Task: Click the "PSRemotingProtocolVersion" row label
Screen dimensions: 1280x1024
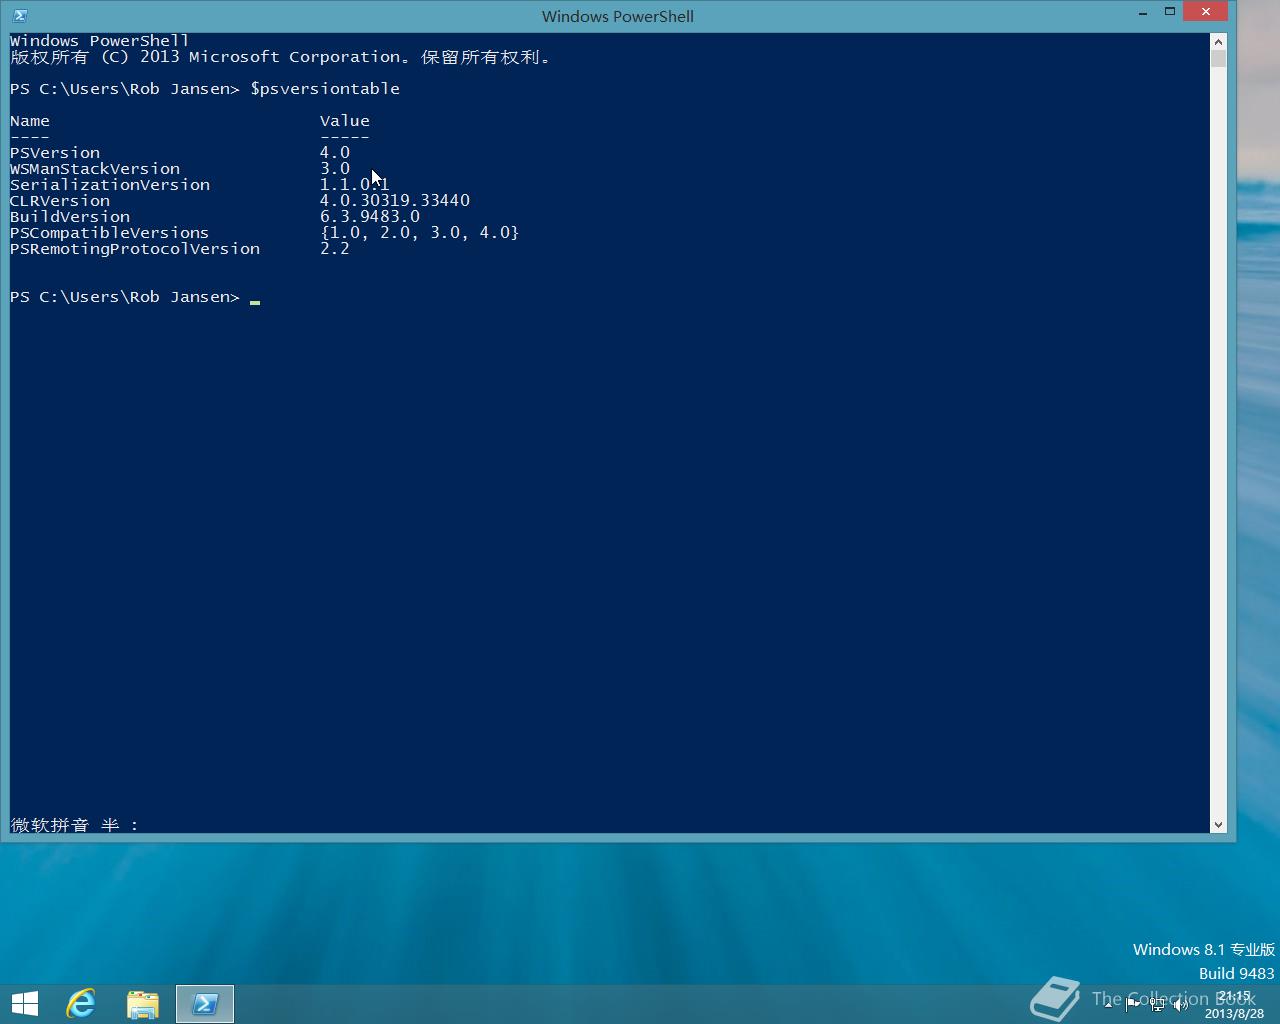Action: pos(135,249)
